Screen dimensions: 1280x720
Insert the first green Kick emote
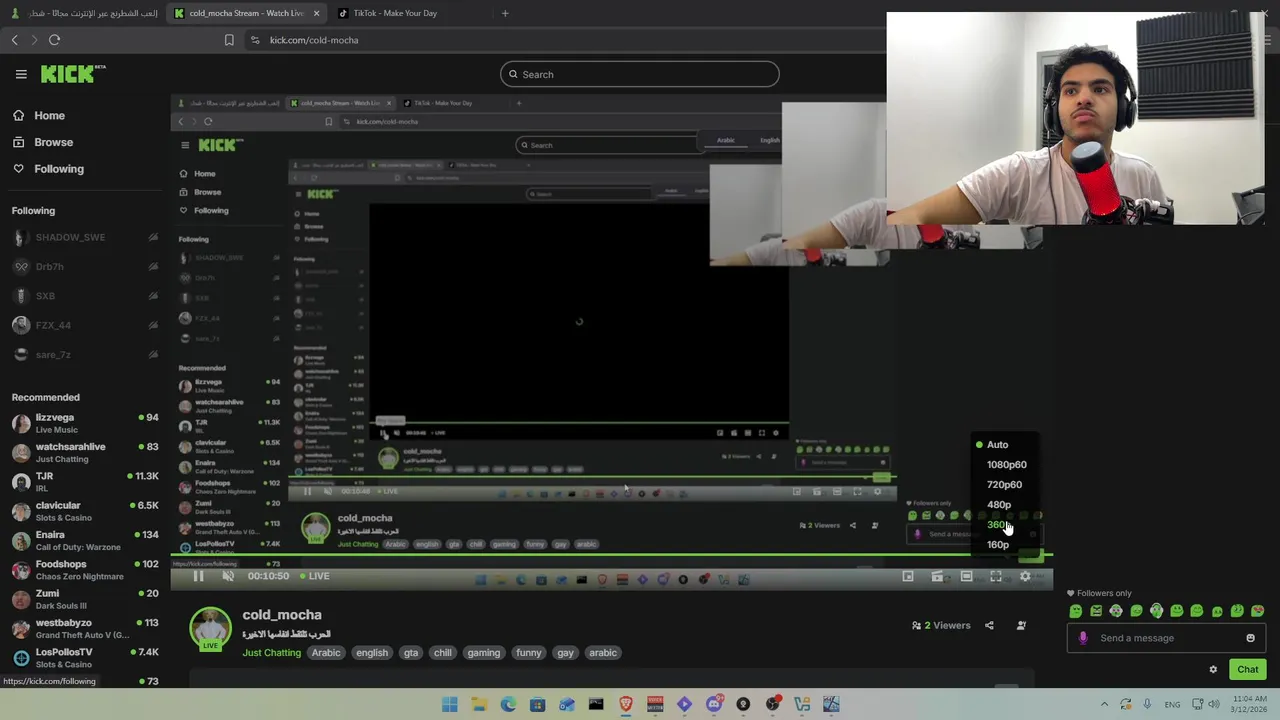pos(1076,611)
